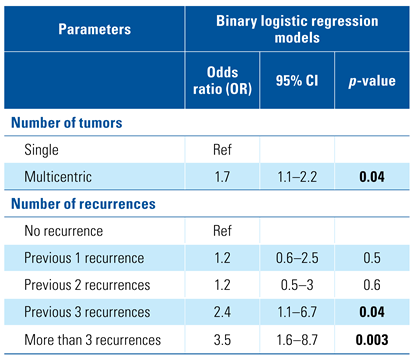Select Multicentric odds ratio 1.7 cell

(x=222, y=177)
